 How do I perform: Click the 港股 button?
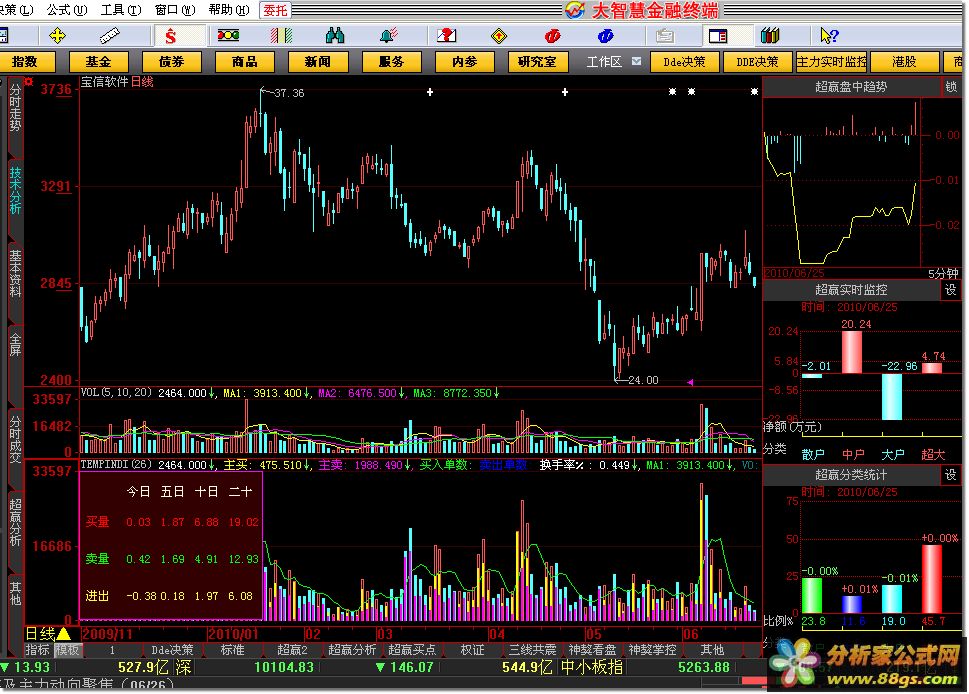[x=904, y=62]
